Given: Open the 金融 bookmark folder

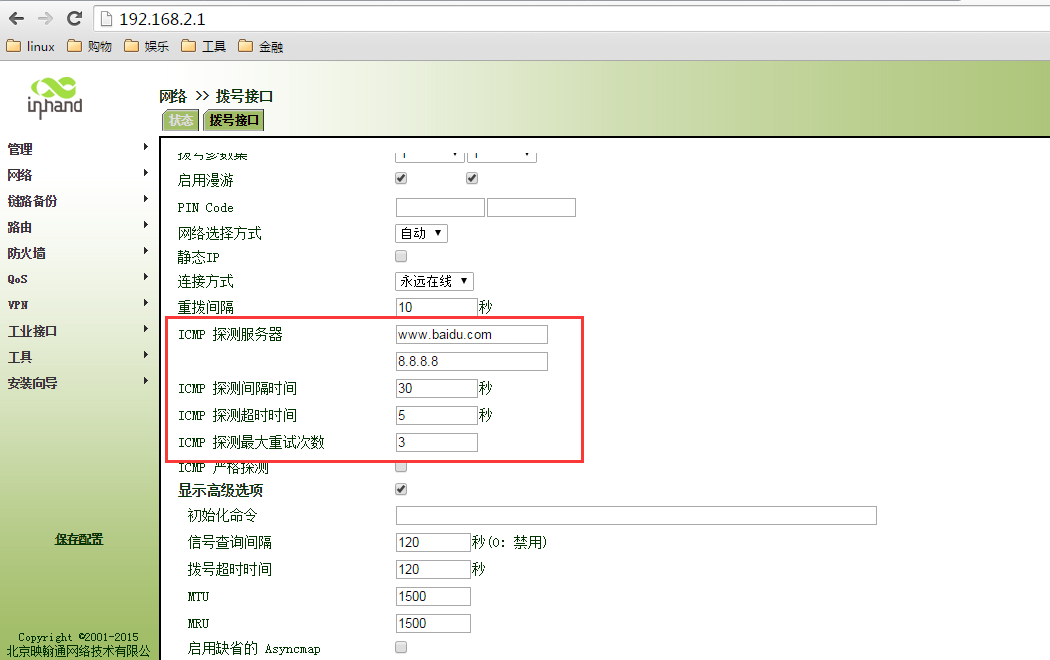Looking at the screenshot, I should [260, 46].
